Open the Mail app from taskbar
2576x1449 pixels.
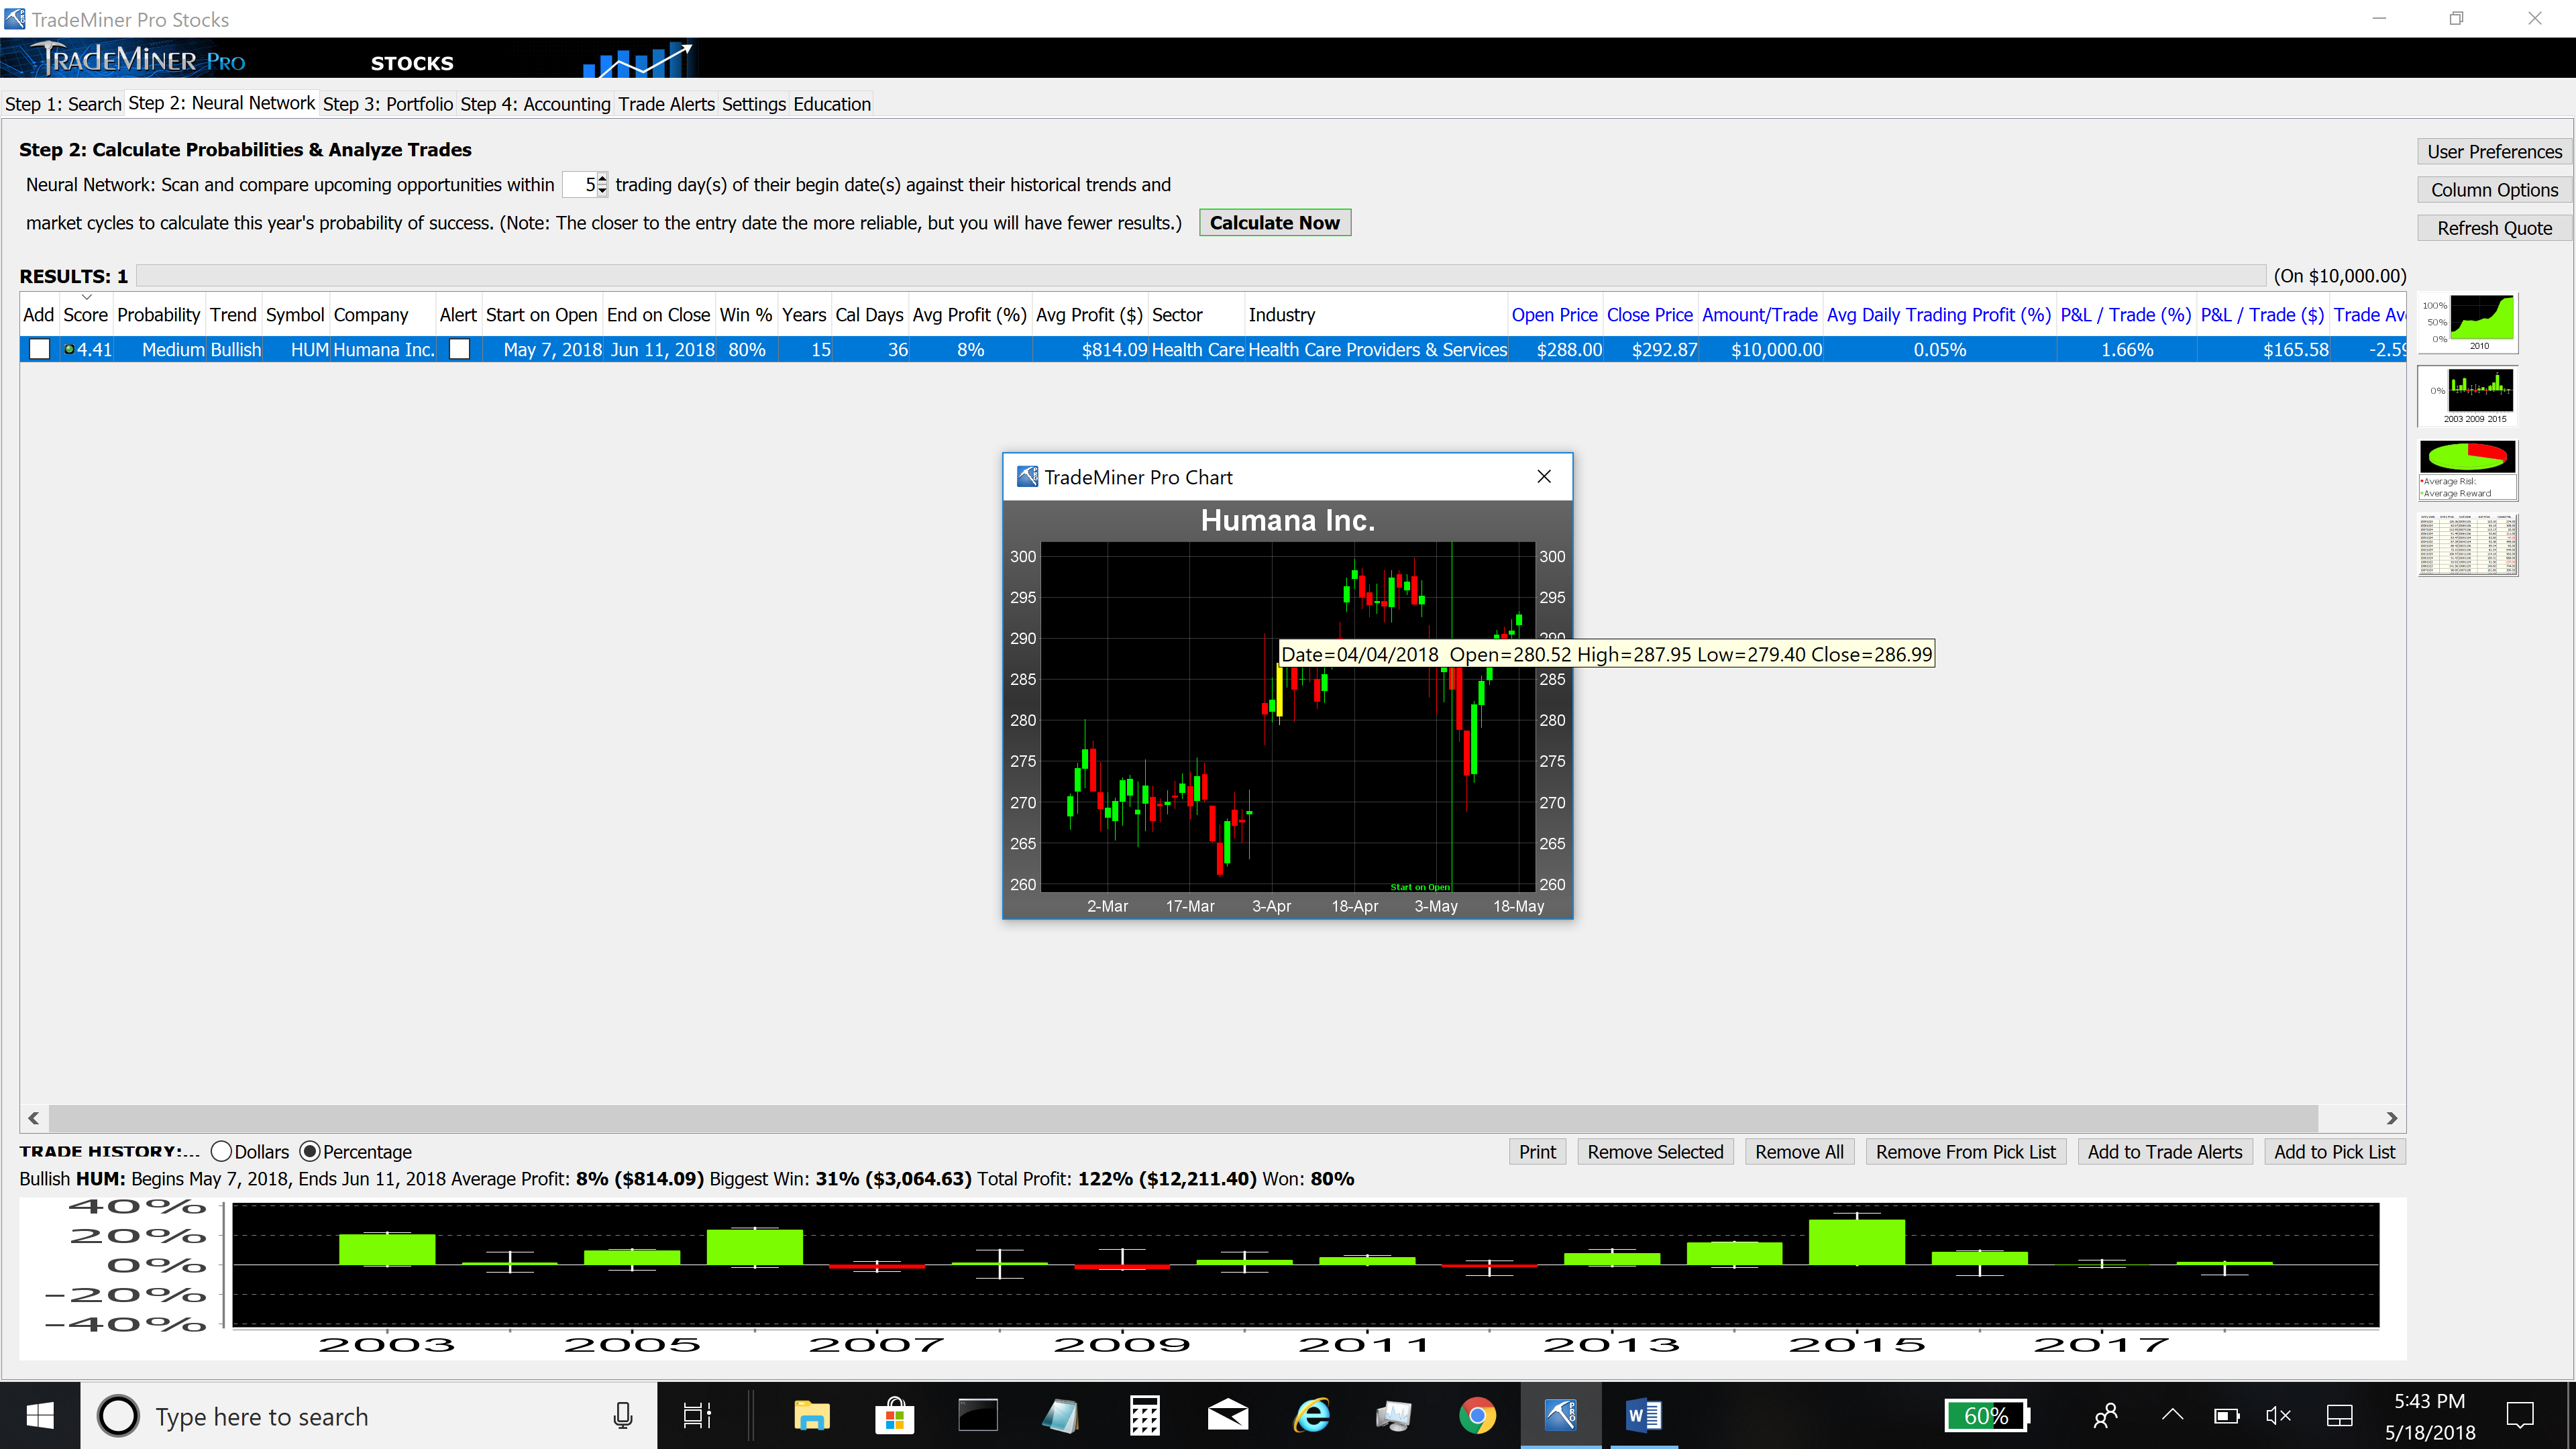1228,1416
